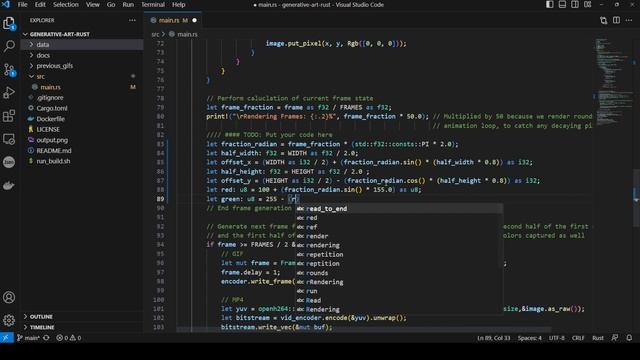Viewport: 640px width, 360px height.
Task: Open Explorer views and more actions ellipsis
Action: pyautogui.click(x=132, y=20)
